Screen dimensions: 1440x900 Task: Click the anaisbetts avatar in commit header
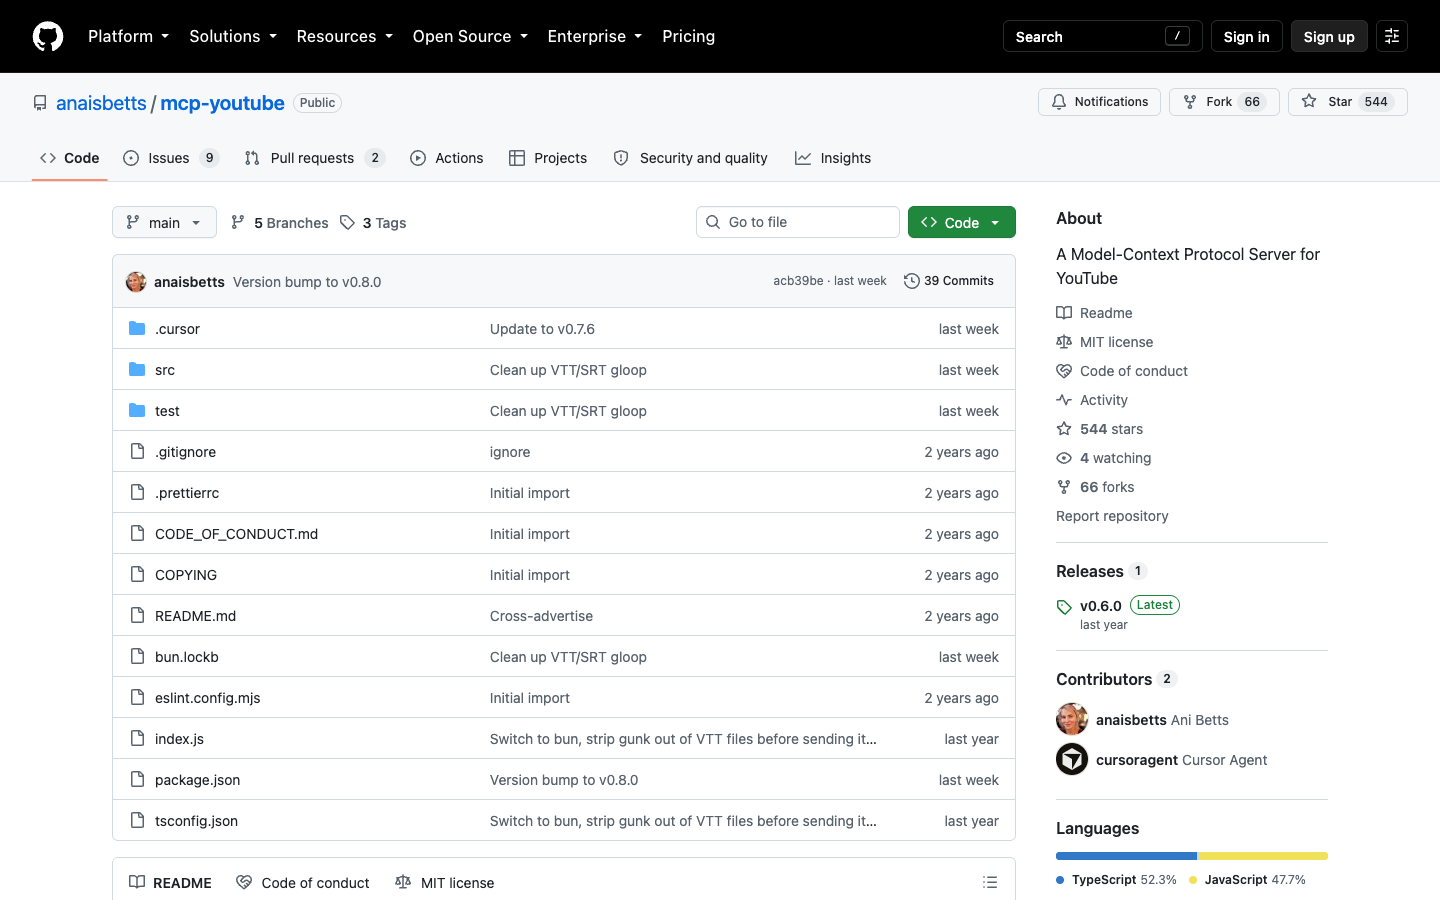[136, 282]
